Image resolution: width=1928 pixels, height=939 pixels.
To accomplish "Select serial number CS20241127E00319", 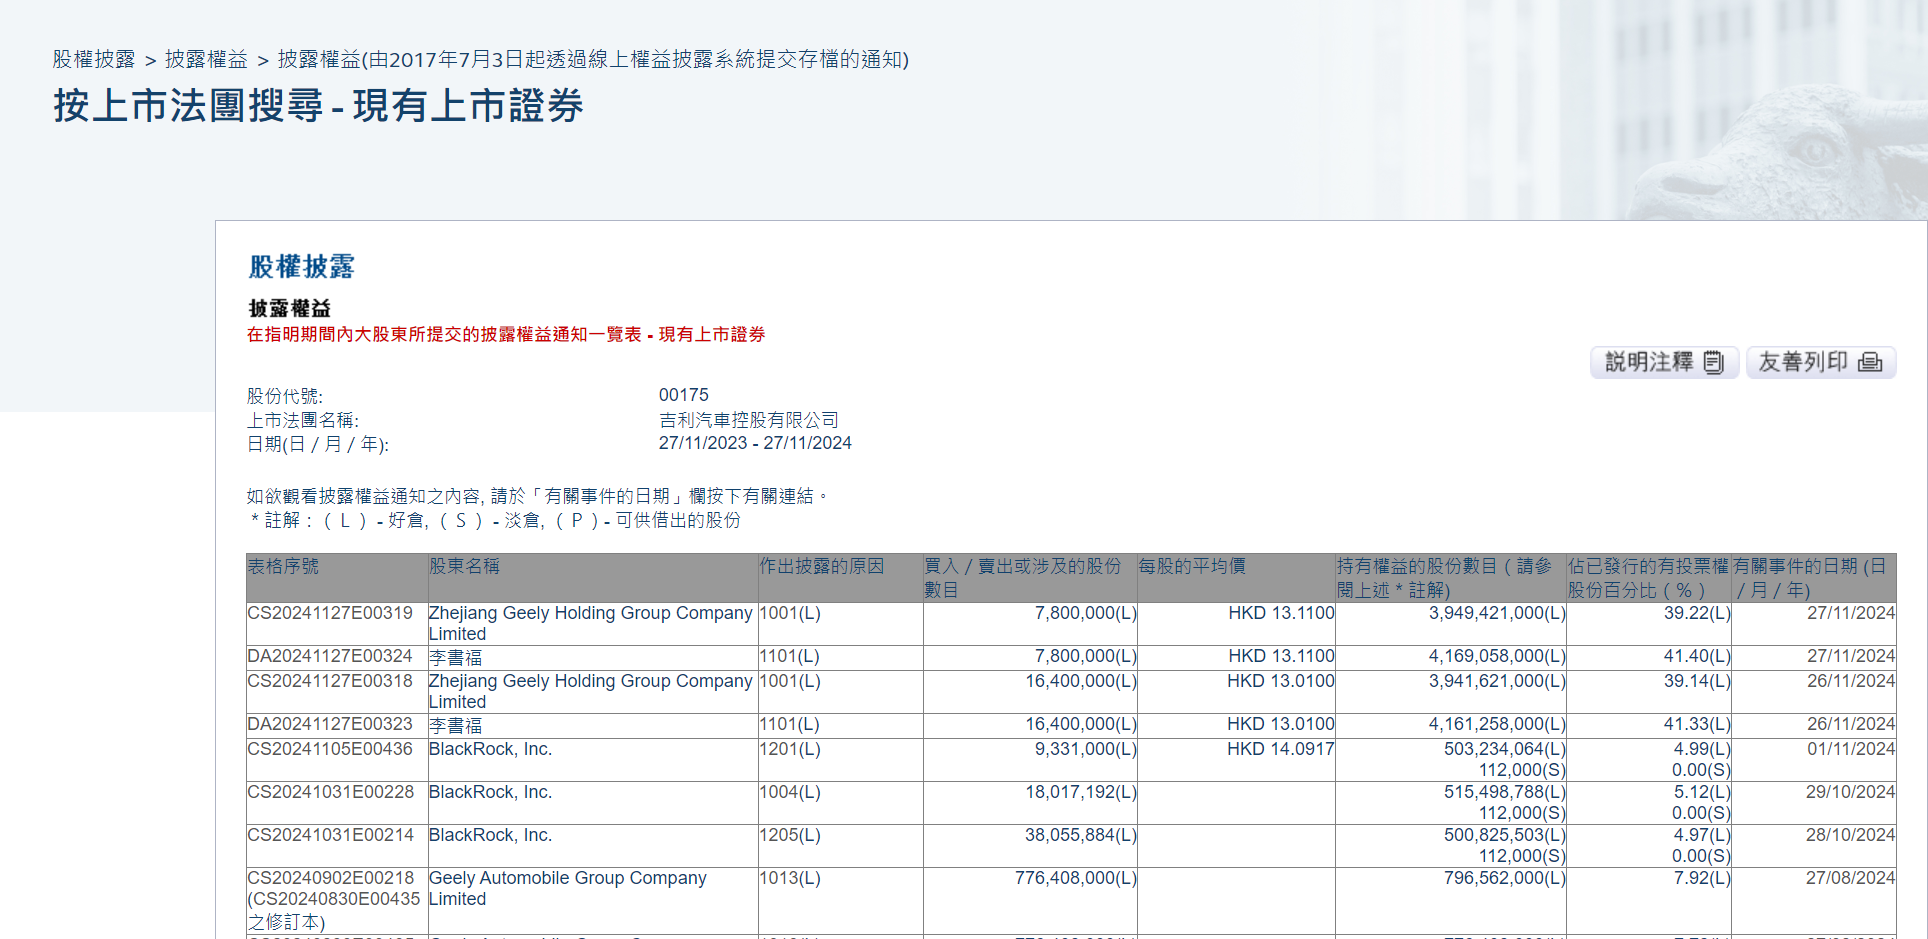I will (x=330, y=613).
